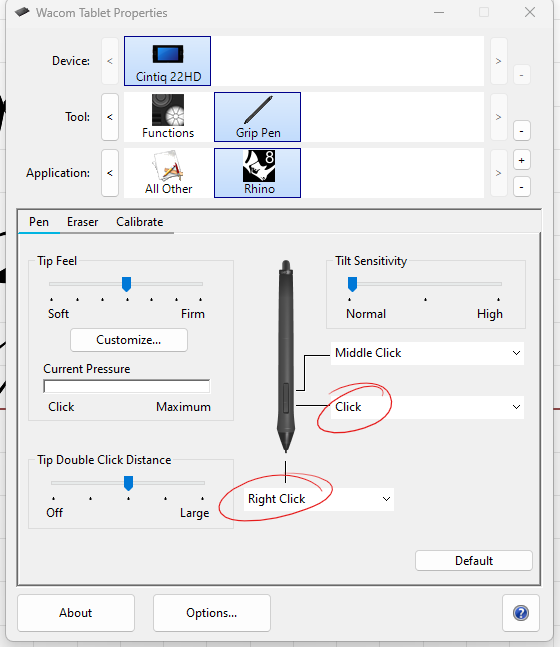This screenshot has height=647, width=560.
Task: Open the Calibrate tab
Action: coord(139,222)
